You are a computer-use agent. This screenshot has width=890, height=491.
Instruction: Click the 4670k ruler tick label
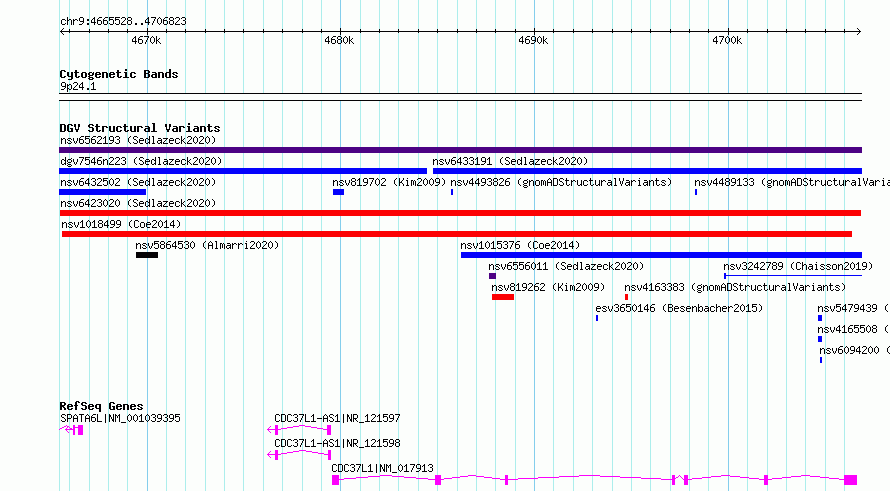tap(146, 40)
